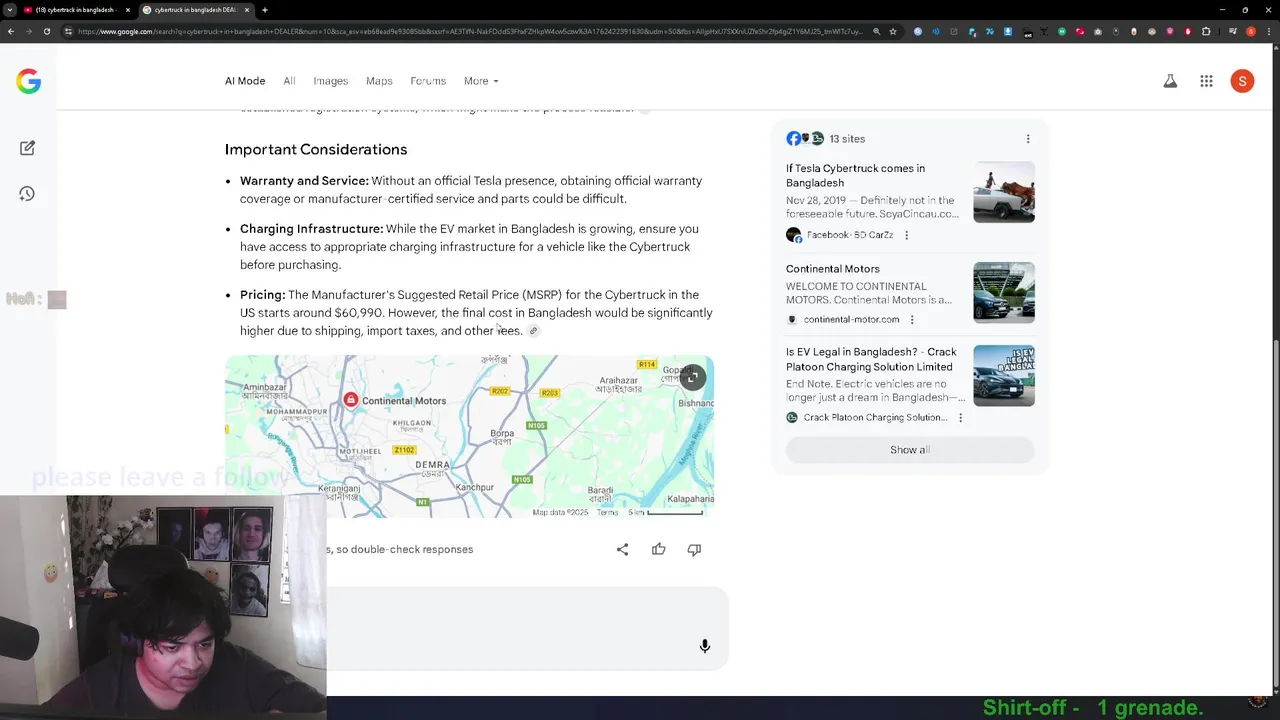Image resolution: width=1280 pixels, height=720 pixels.
Task: Open tab search dropdown arrow
Action: point(10,10)
